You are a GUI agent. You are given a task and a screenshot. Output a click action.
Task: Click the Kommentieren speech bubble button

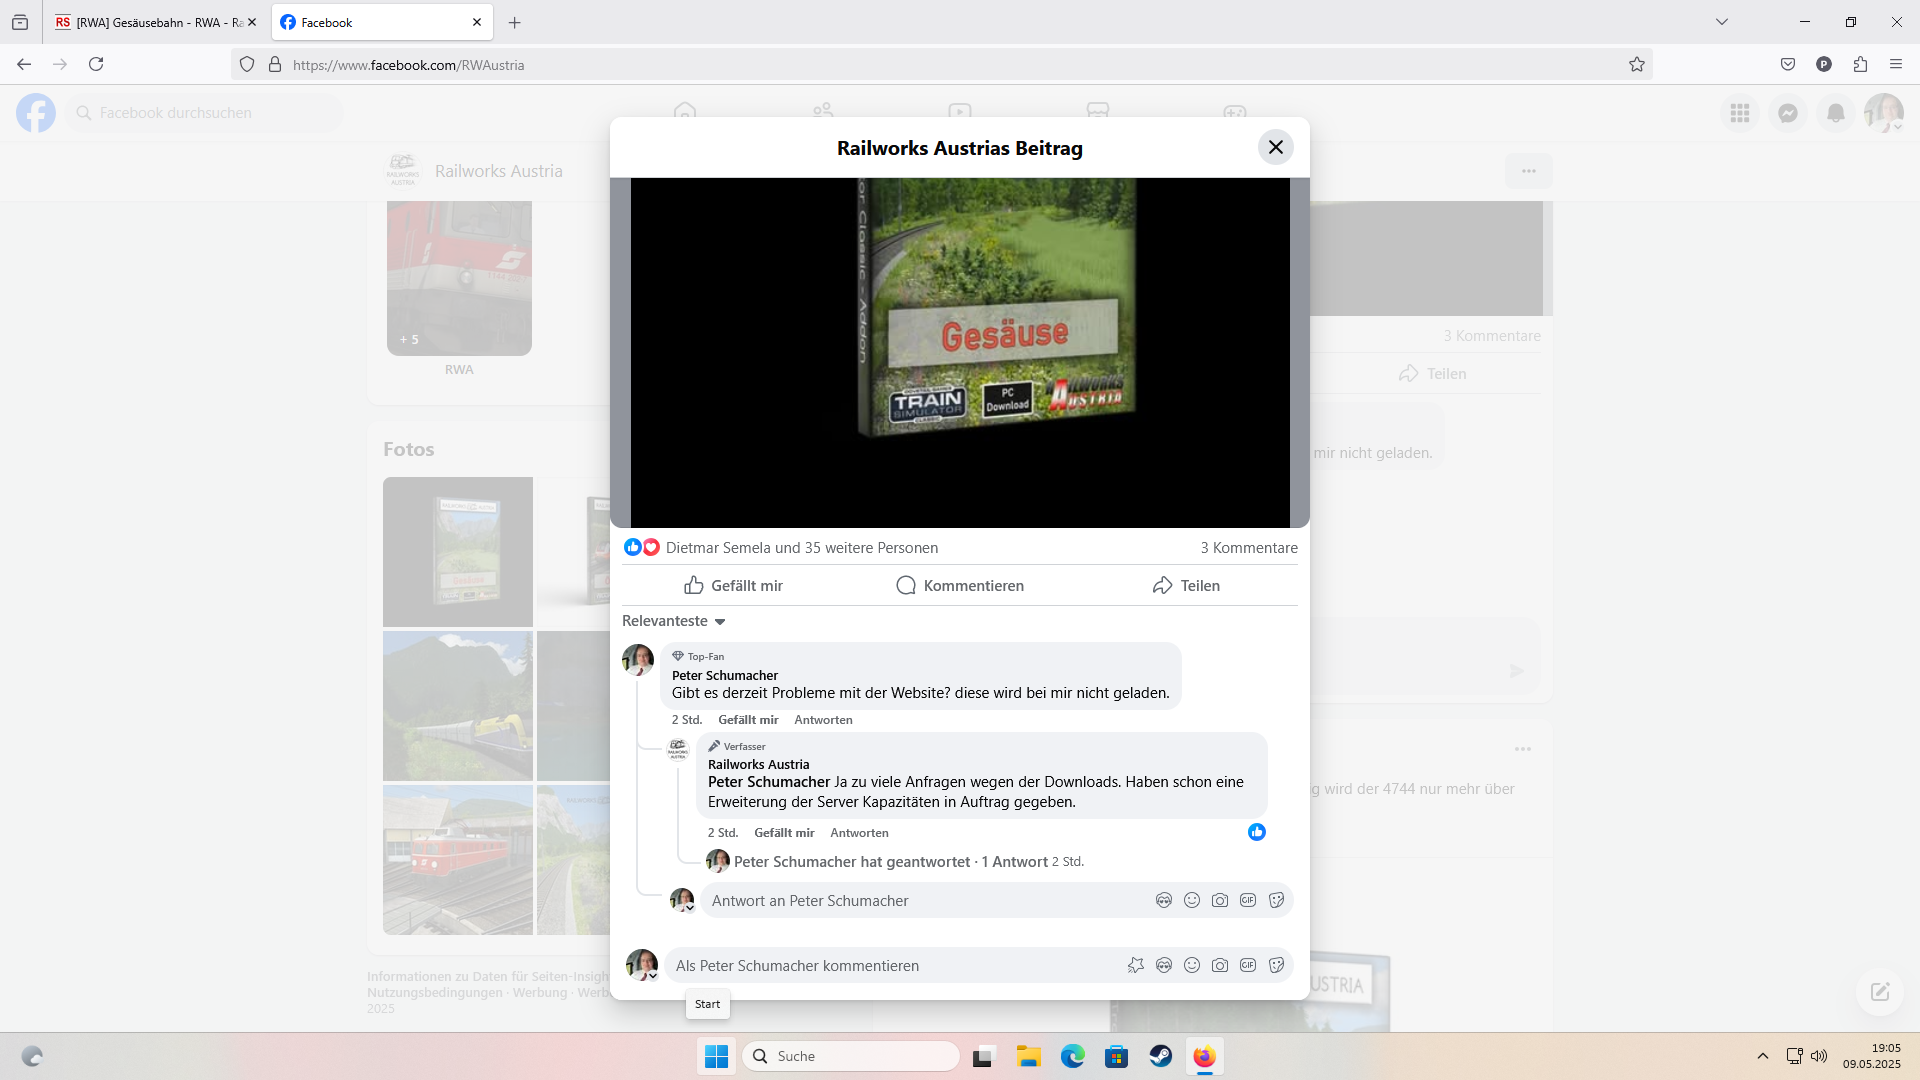click(960, 586)
